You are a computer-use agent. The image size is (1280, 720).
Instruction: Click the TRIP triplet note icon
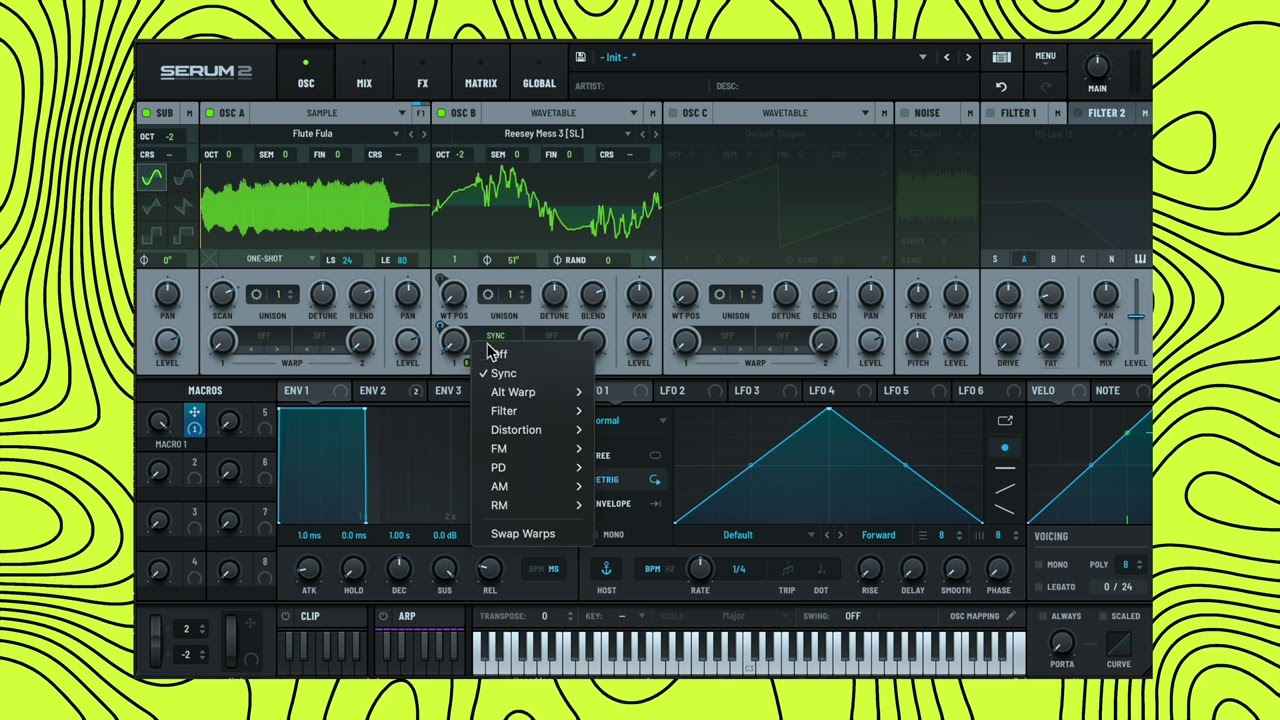788,569
